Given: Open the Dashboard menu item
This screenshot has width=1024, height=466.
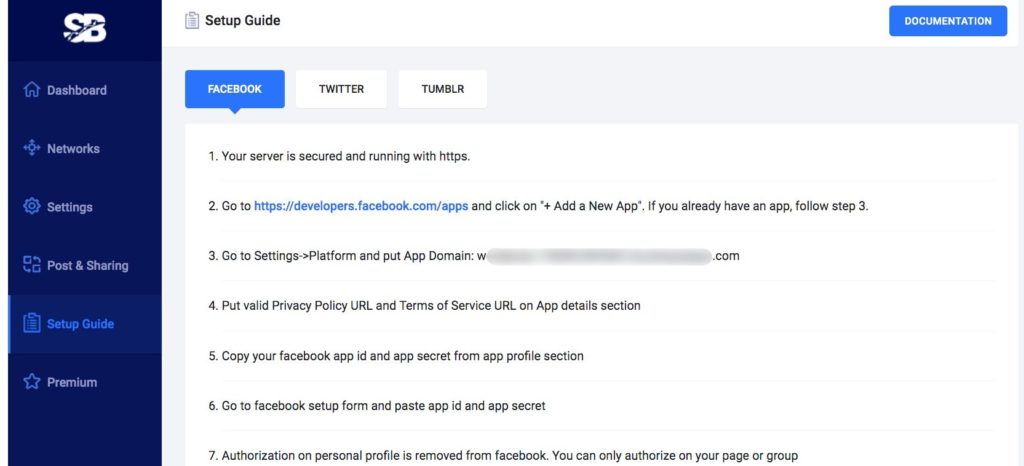Looking at the screenshot, I should tap(85, 90).
